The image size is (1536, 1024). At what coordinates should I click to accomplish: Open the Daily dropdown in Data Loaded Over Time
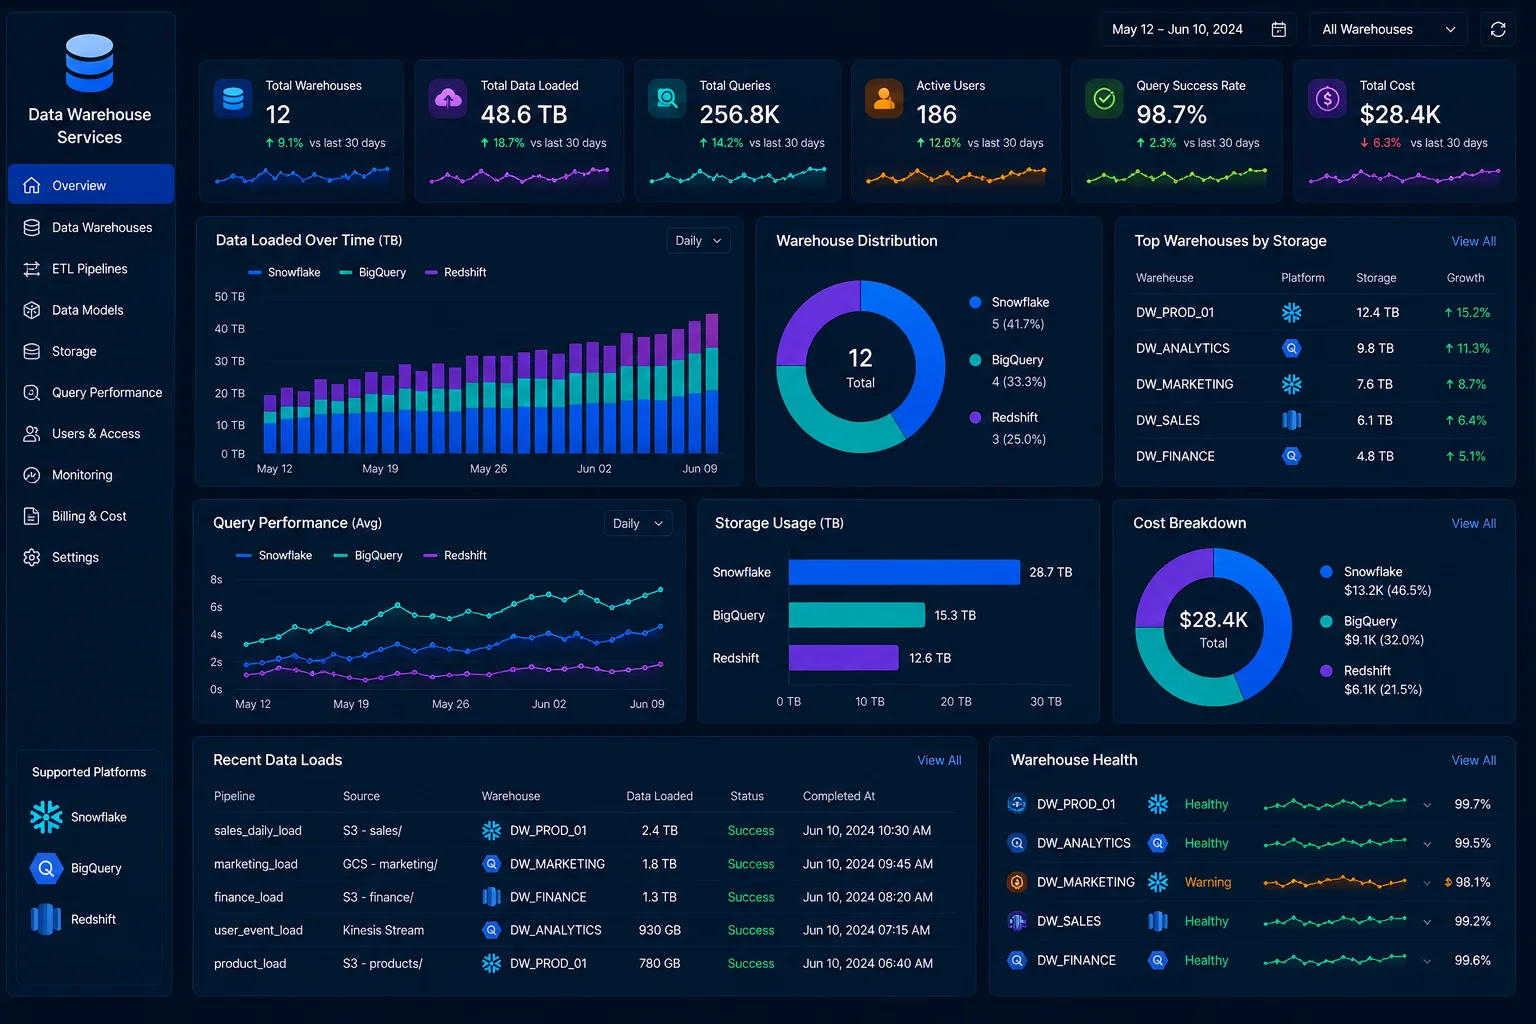point(698,241)
